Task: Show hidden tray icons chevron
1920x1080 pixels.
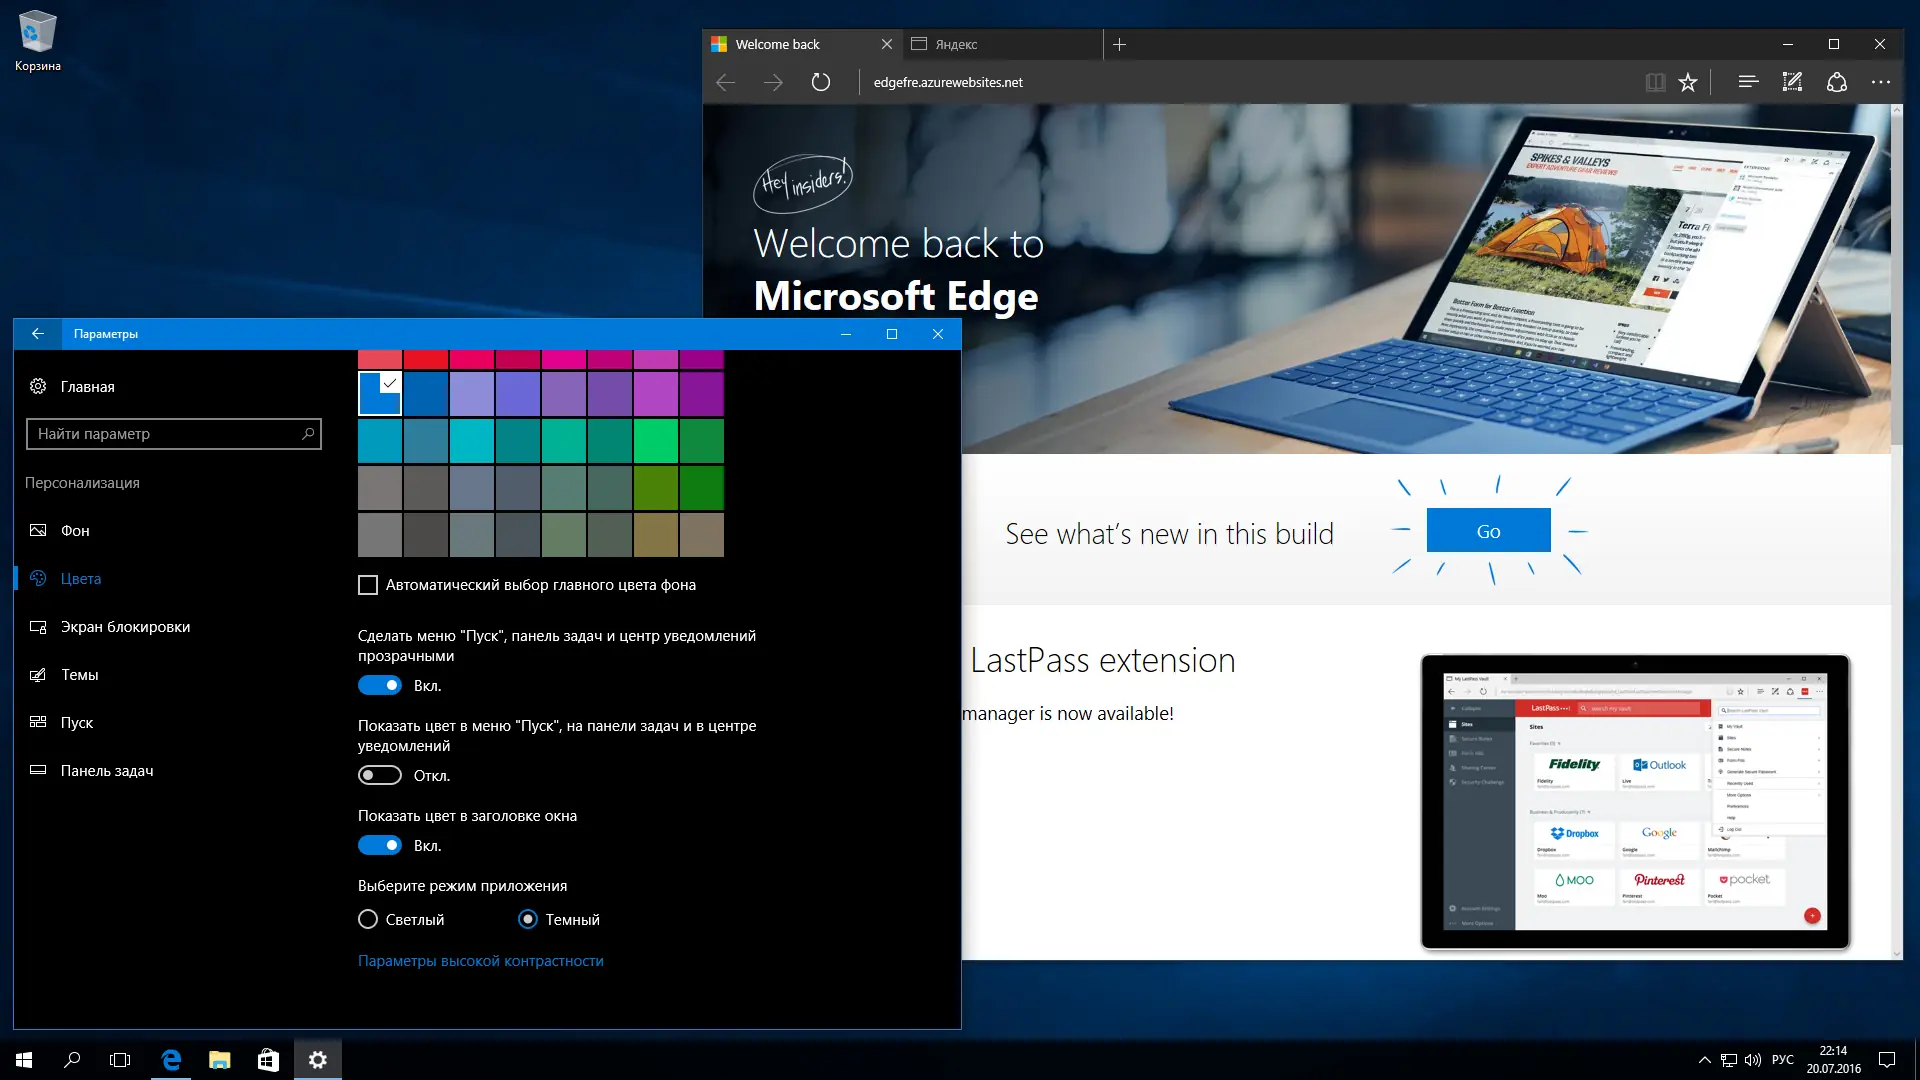Action: pos(1704,1060)
